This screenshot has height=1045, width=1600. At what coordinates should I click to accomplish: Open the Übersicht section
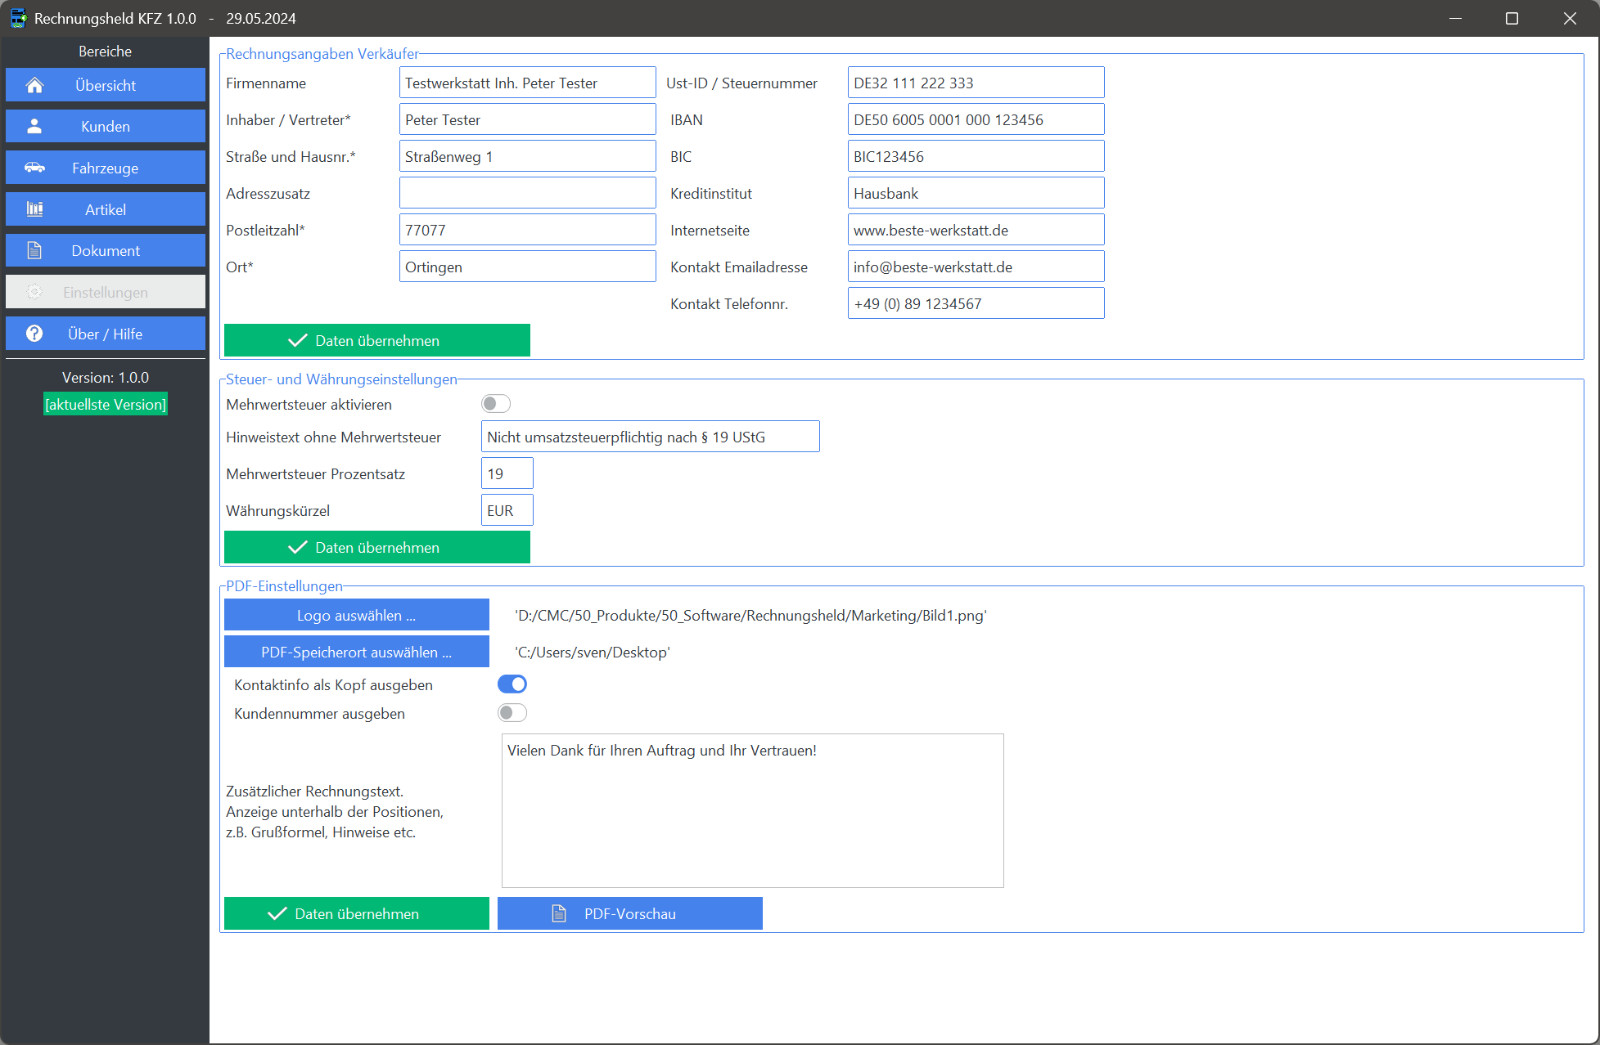tap(105, 85)
